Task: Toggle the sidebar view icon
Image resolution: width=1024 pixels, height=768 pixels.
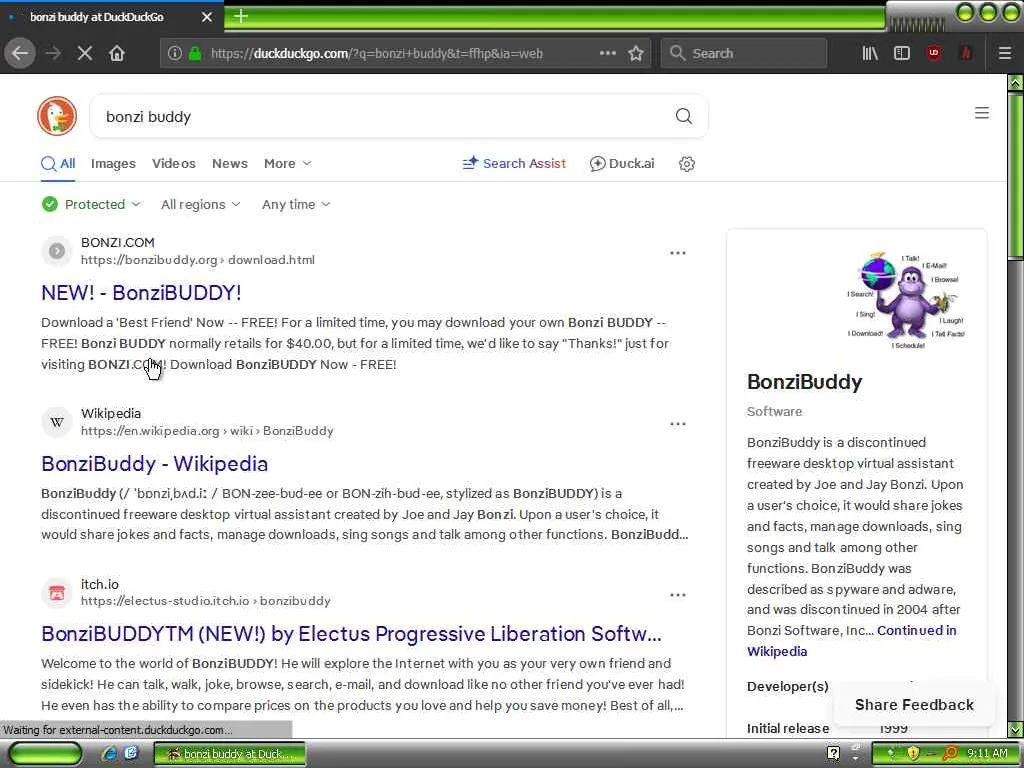Action: 901,53
